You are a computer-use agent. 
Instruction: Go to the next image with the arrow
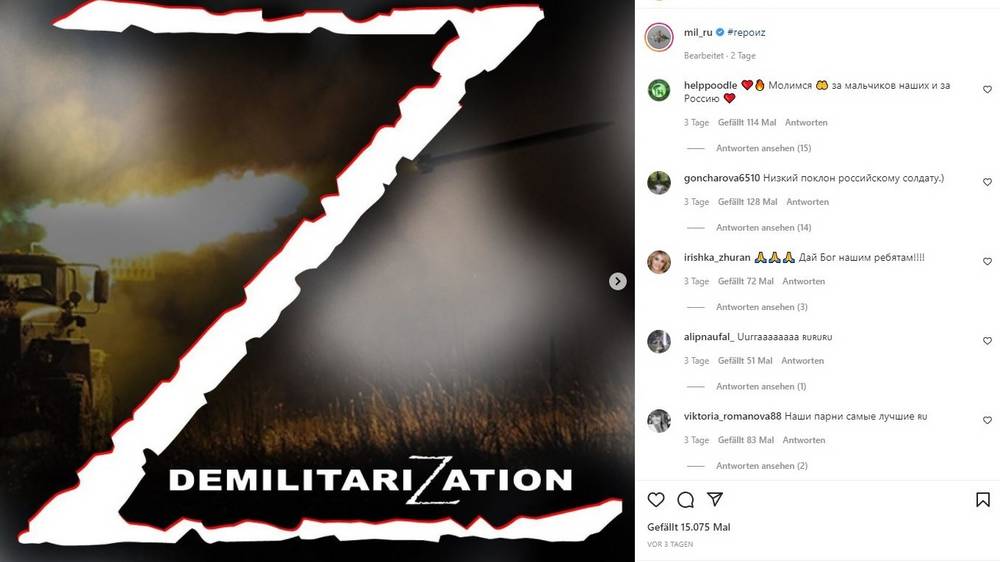[617, 281]
